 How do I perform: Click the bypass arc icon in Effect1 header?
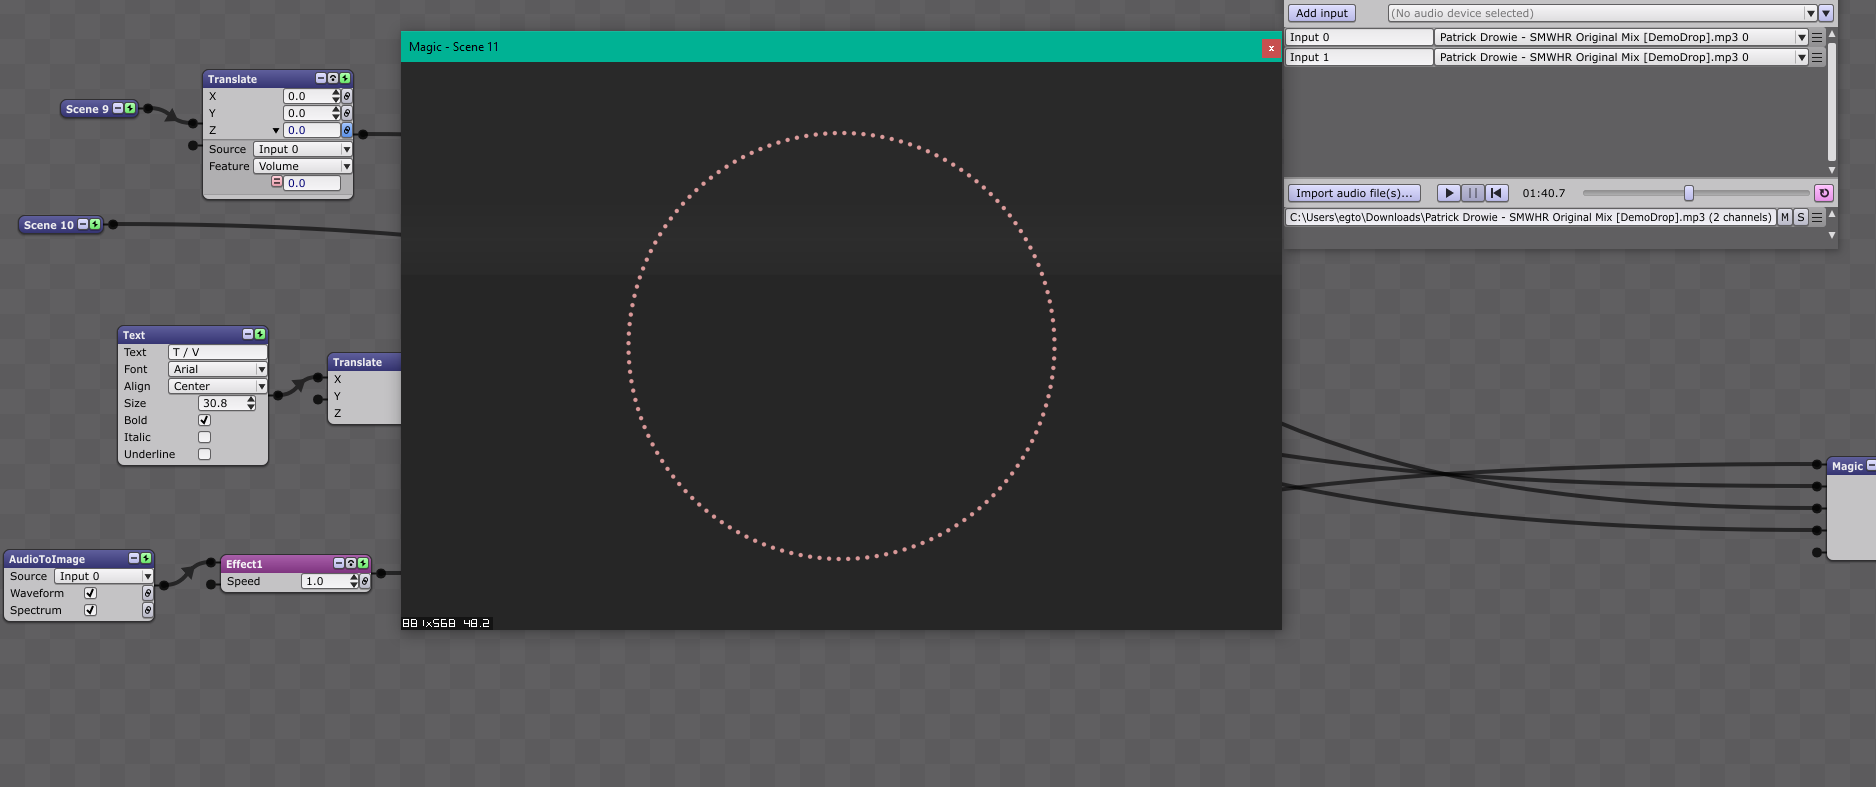click(351, 563)
